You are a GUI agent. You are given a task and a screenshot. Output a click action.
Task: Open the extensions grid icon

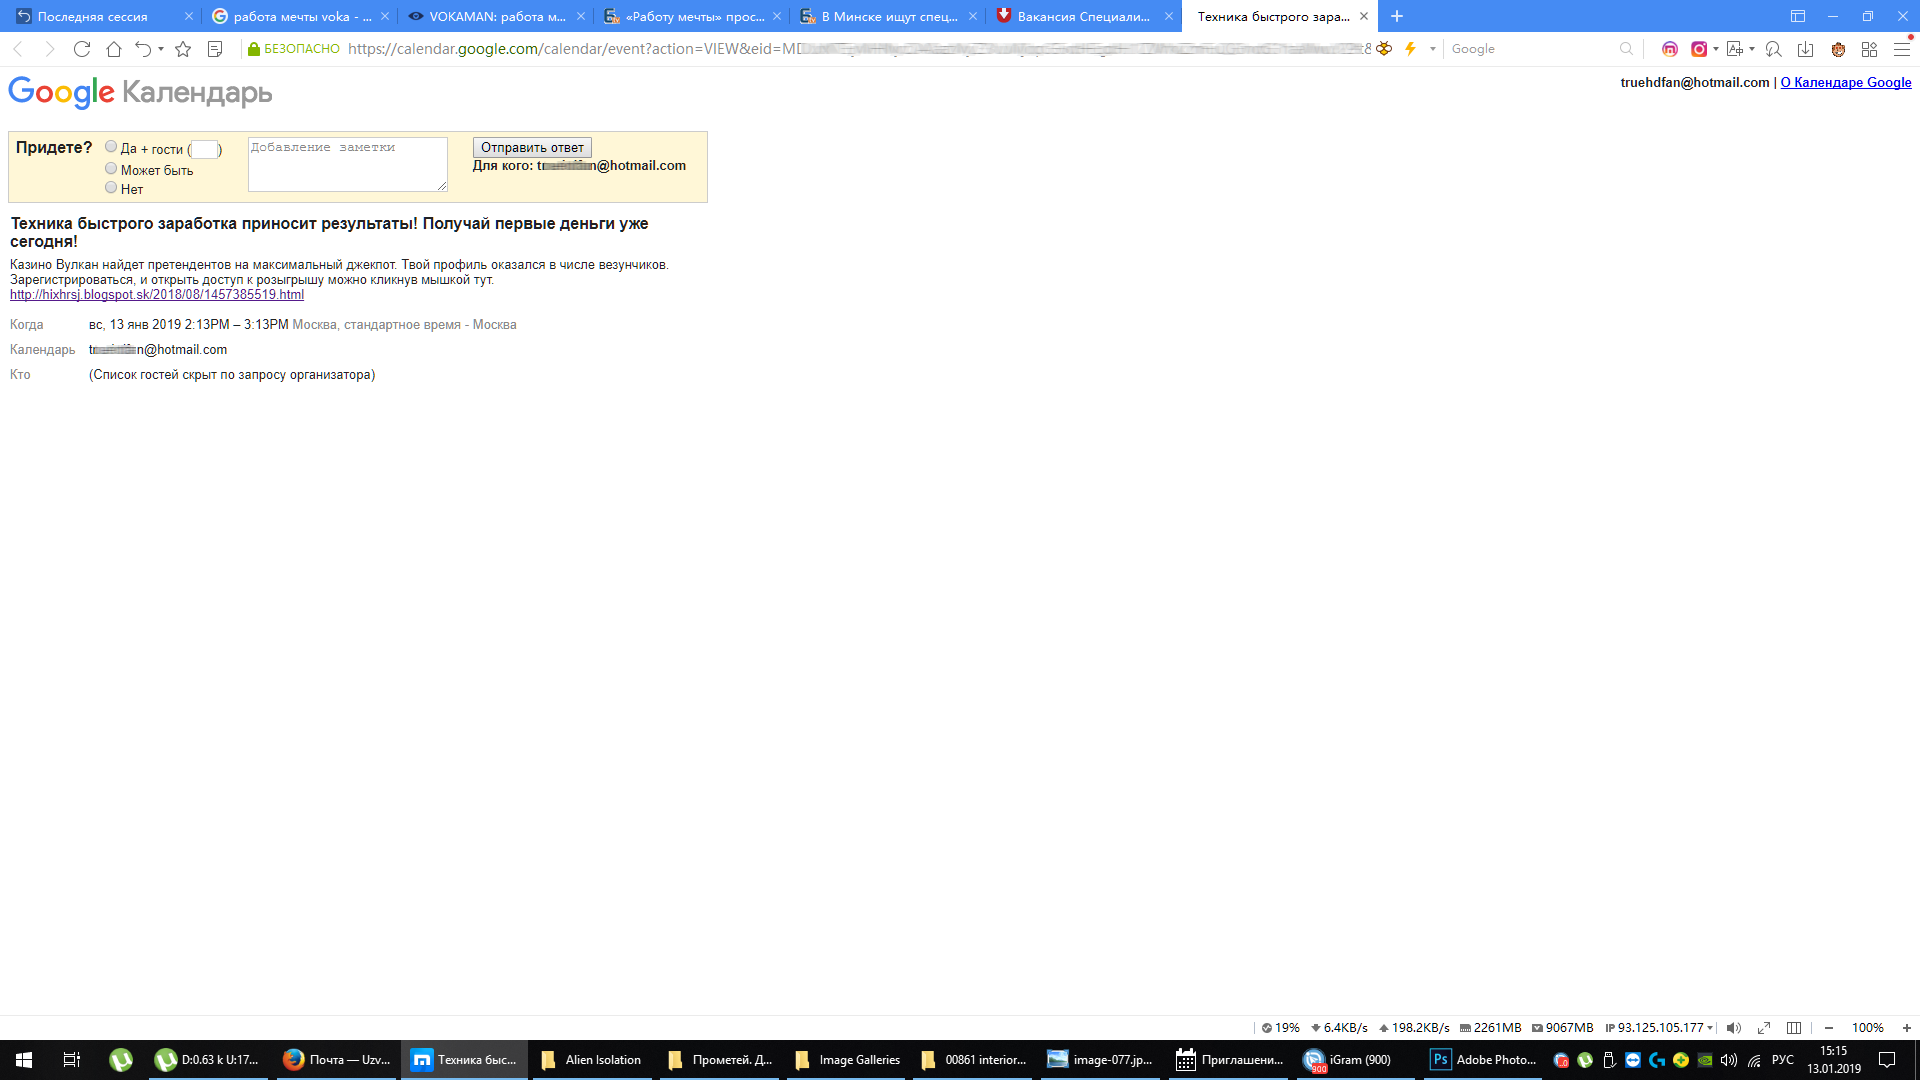(x=1869, y=49)
